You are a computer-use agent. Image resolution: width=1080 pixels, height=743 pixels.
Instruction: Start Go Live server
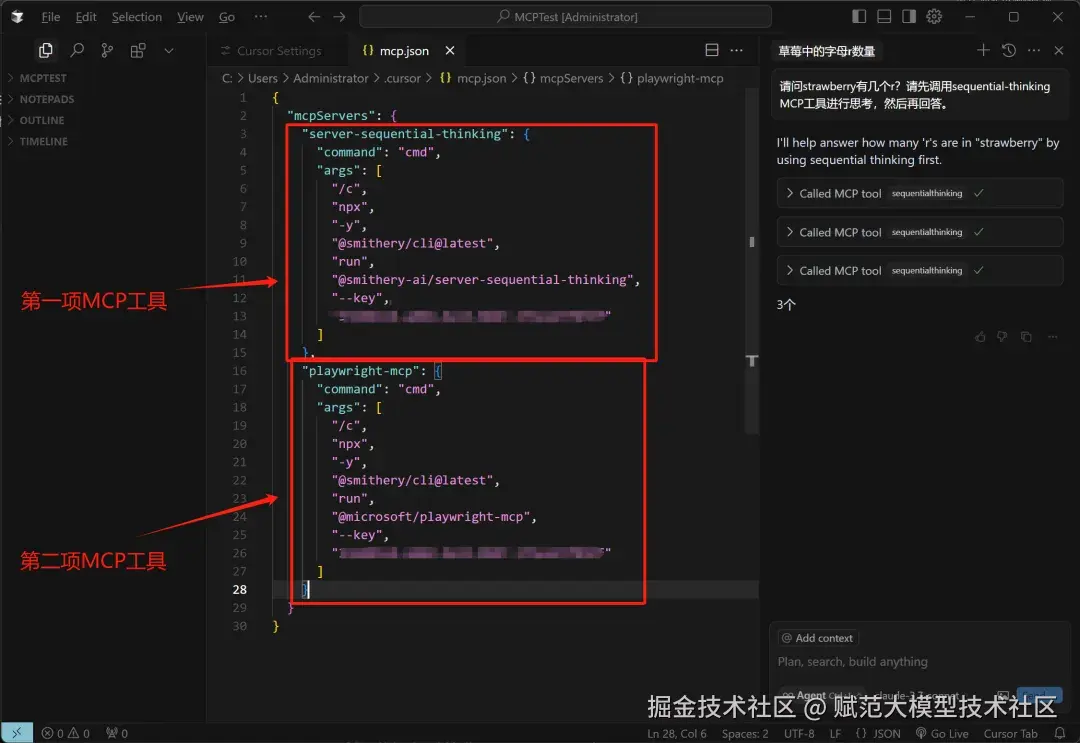point(942,734)
